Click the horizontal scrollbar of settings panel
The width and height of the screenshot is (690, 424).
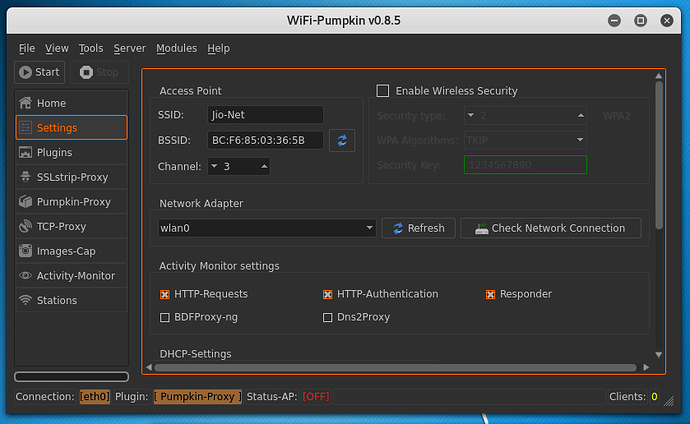coord(400,368)
